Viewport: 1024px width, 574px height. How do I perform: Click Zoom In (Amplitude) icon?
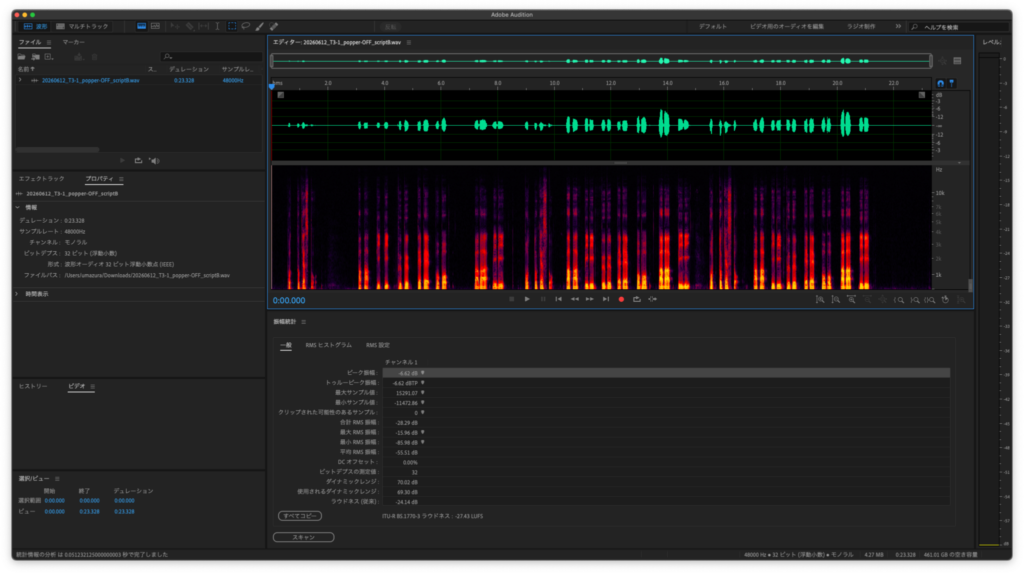[x=820, y=300]
